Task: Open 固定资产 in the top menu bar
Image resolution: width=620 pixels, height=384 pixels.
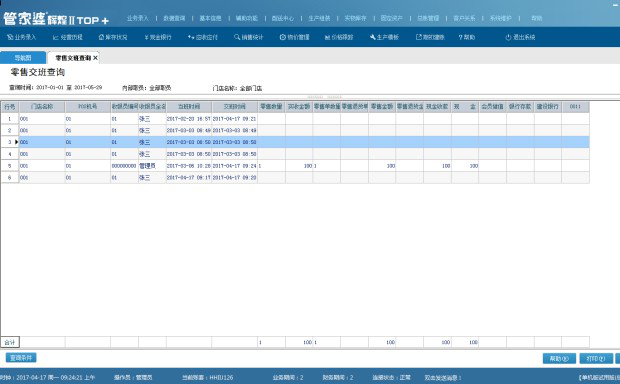Action: pyautogui.click(x=391, y=18)
